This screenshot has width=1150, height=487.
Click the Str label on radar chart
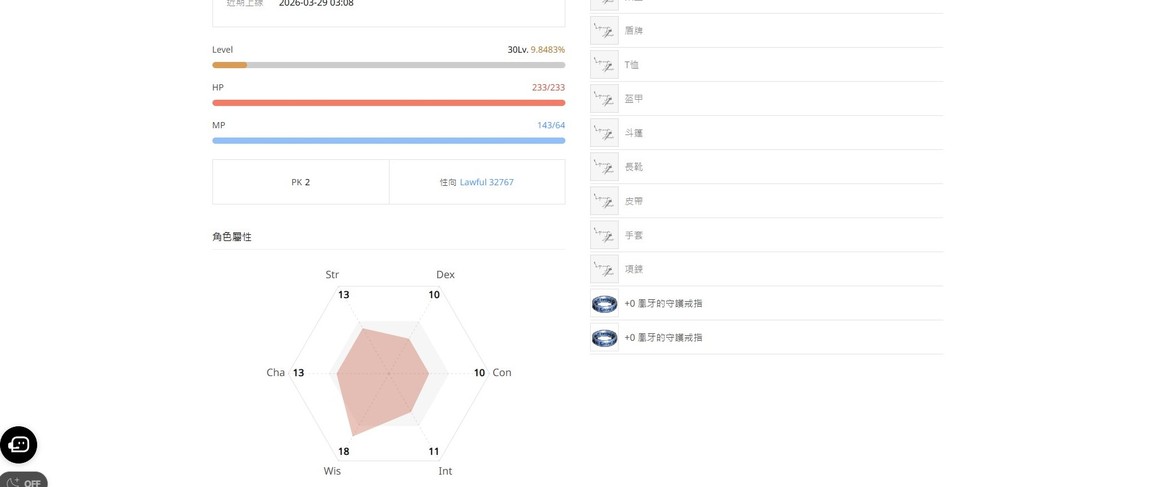pos(332,274)
